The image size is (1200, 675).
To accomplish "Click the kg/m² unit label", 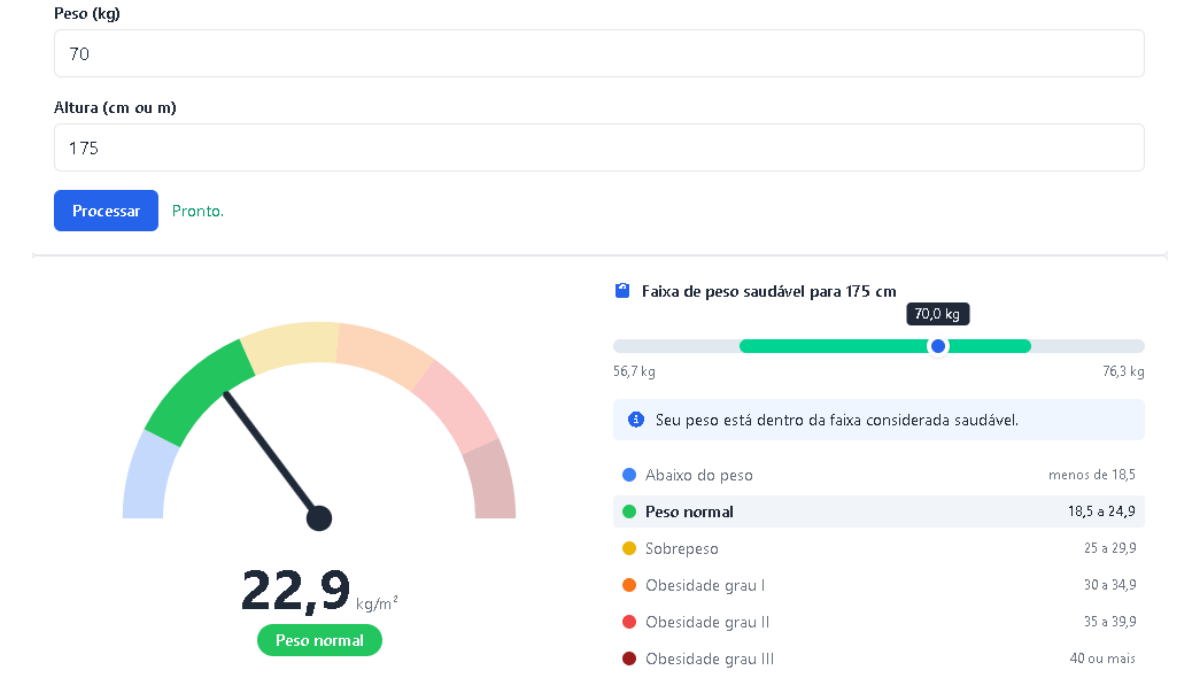I will click(x=377, y=603).
